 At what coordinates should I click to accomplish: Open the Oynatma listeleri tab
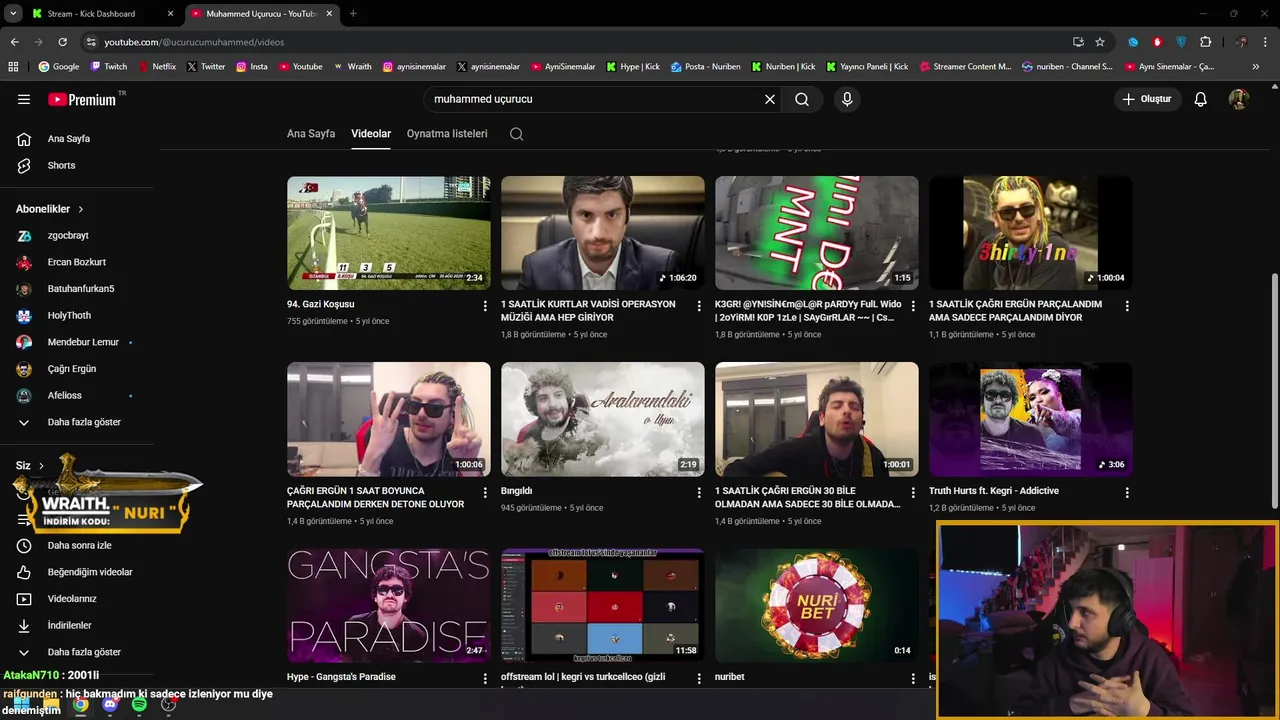coord(447,134)
